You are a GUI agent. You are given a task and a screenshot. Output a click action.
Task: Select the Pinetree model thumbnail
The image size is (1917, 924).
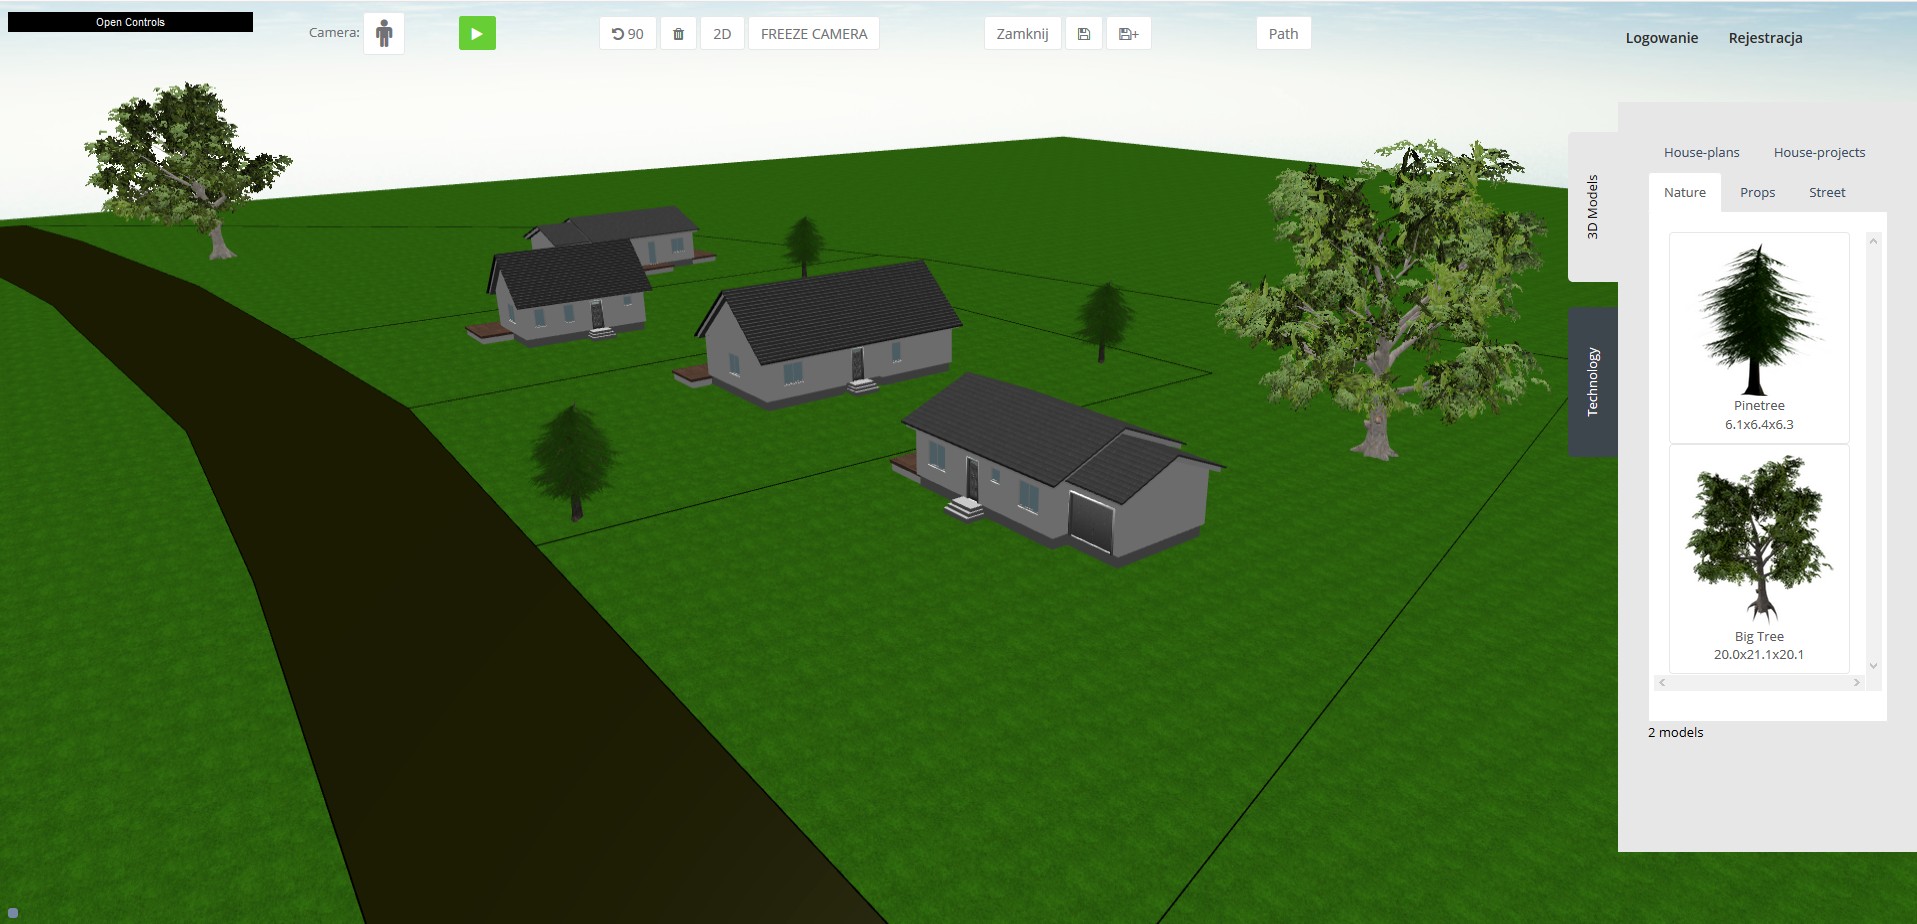coord(1758,320)
